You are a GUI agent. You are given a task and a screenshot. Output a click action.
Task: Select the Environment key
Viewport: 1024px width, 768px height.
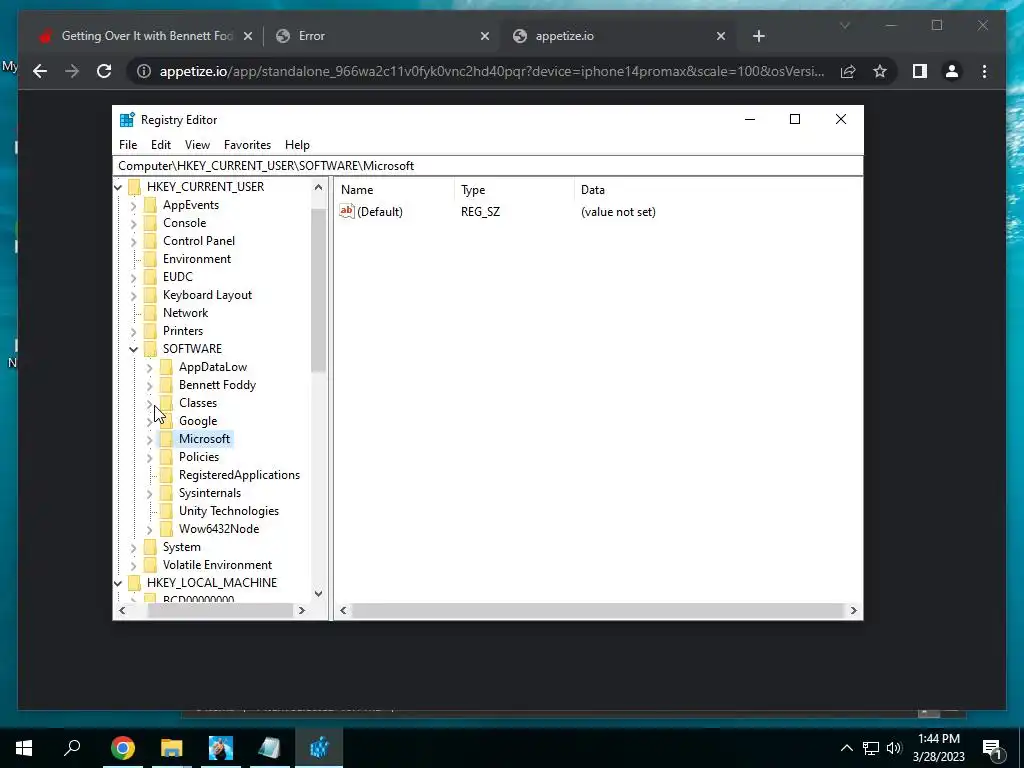[197, 259]
